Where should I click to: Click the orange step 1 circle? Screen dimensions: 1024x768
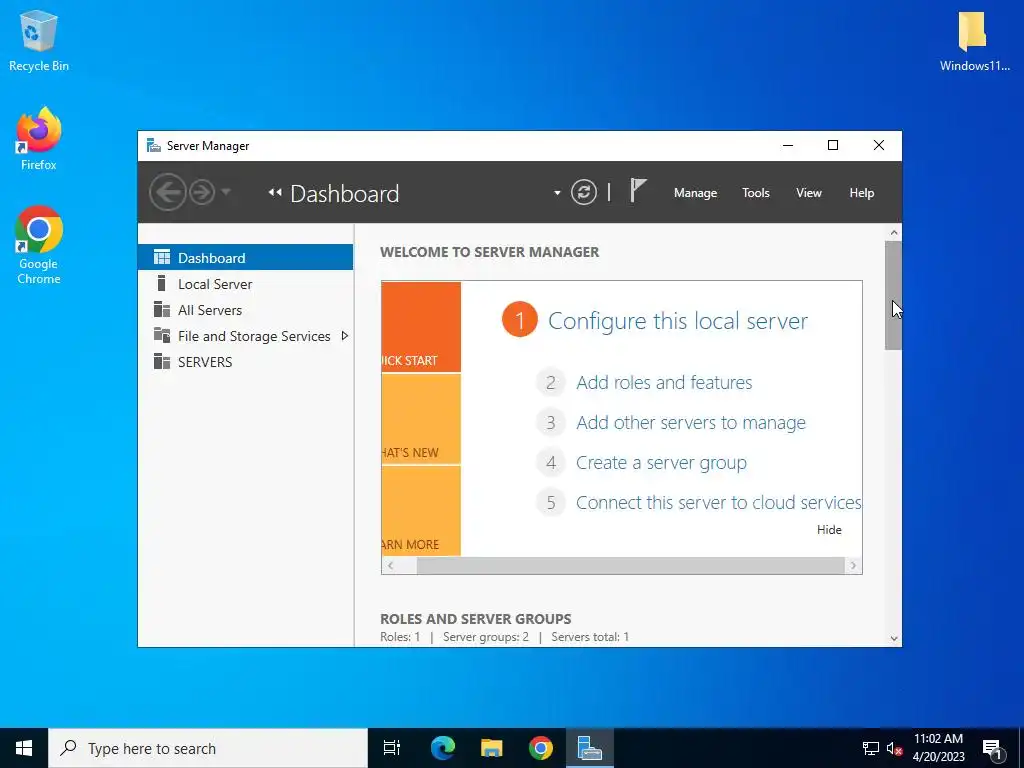pos(520,320)
